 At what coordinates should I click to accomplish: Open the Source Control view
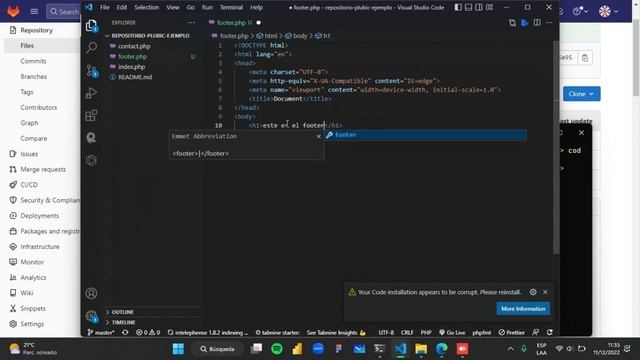click(91, 71)
